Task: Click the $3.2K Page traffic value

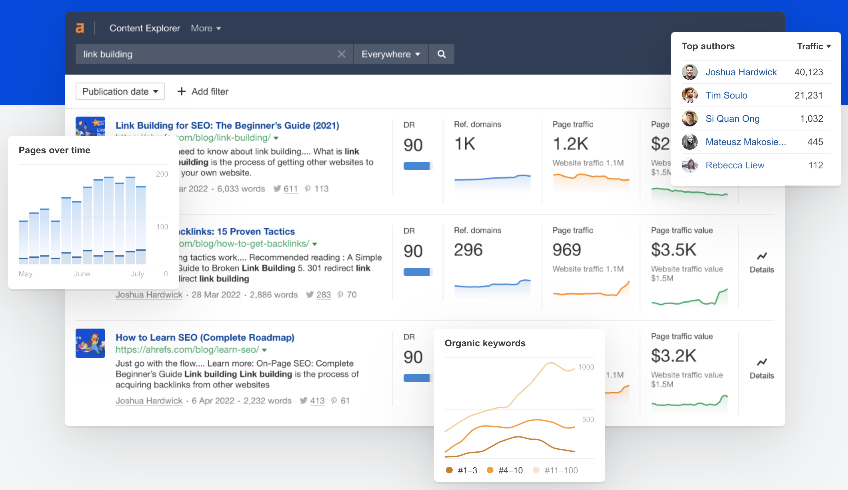Action: 674,356
